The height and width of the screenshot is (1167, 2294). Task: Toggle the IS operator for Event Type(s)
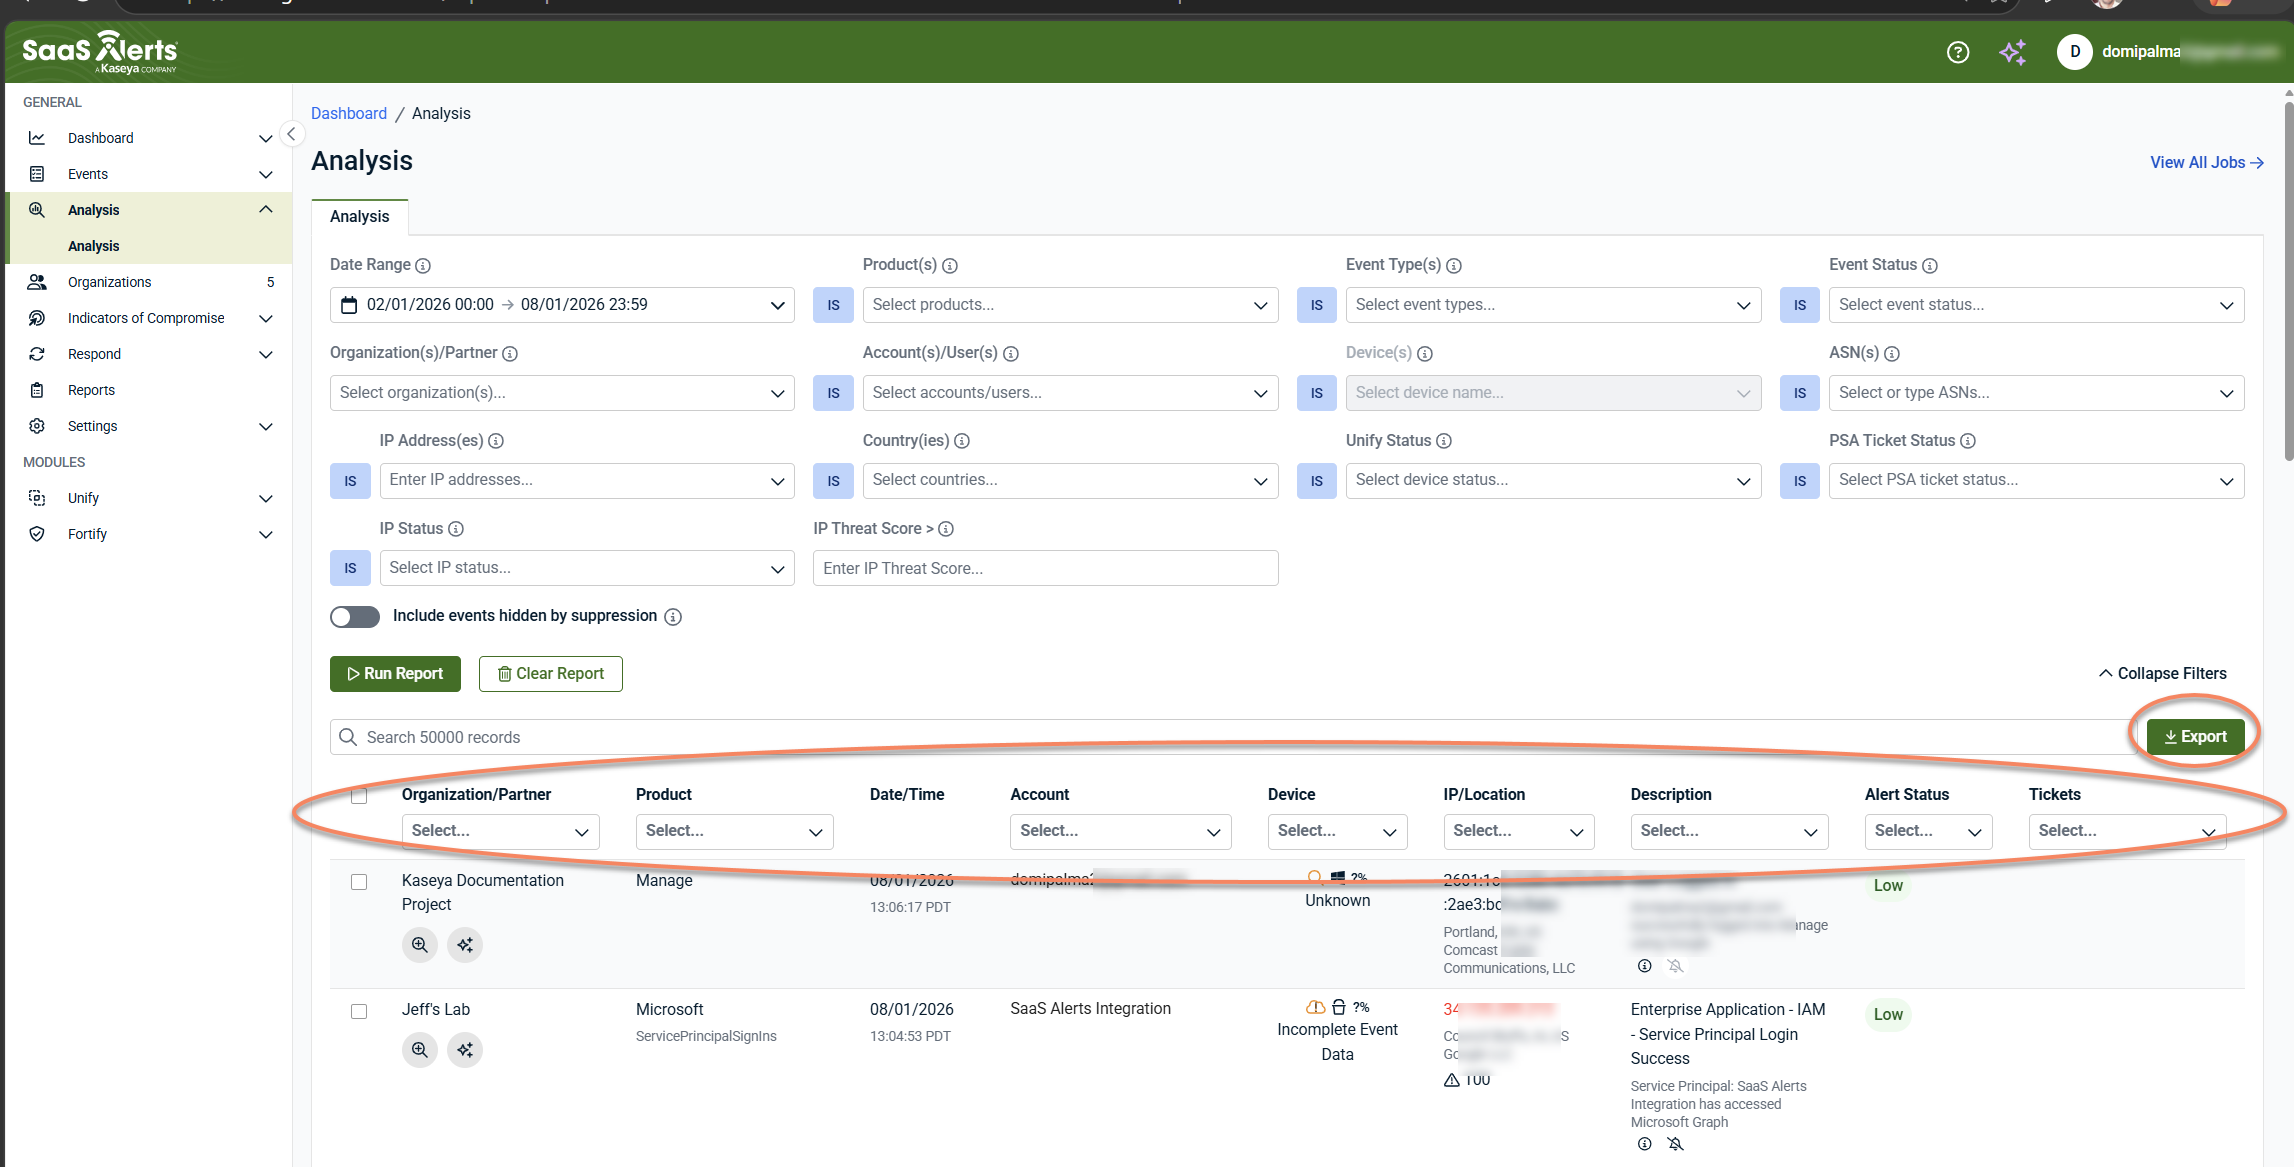(1317, 305)
